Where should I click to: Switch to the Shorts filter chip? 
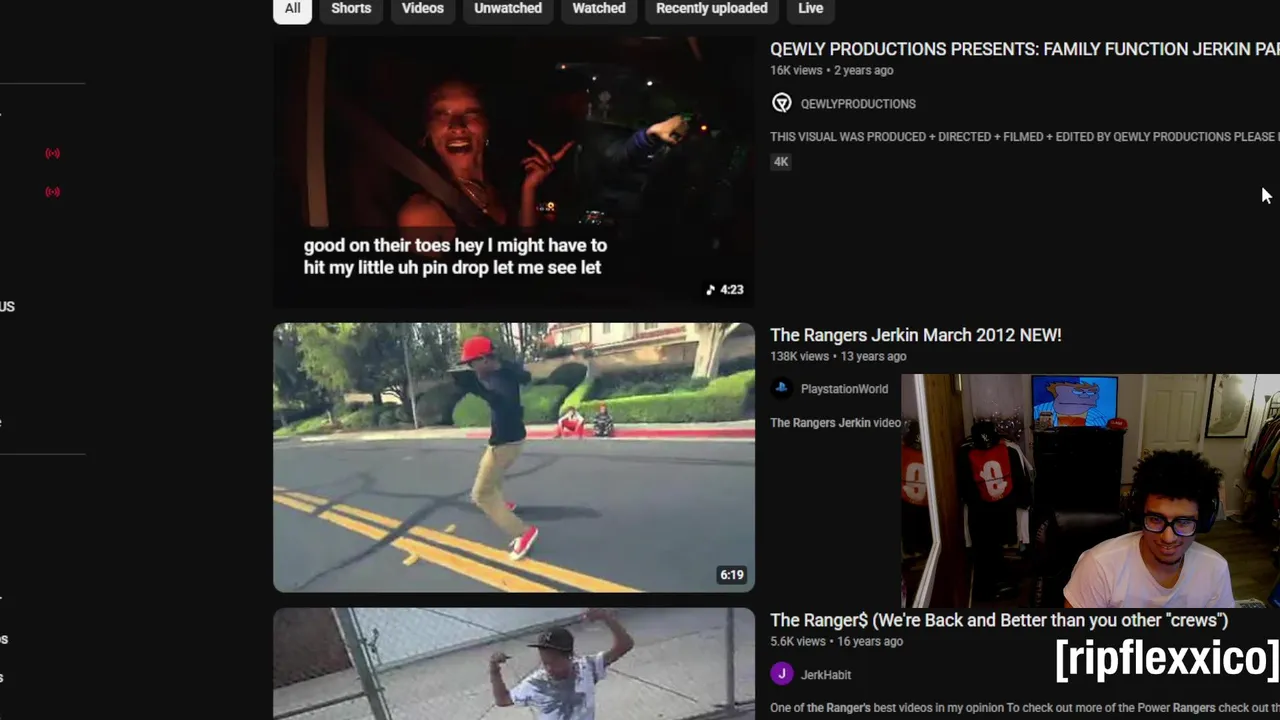(351, 9)
